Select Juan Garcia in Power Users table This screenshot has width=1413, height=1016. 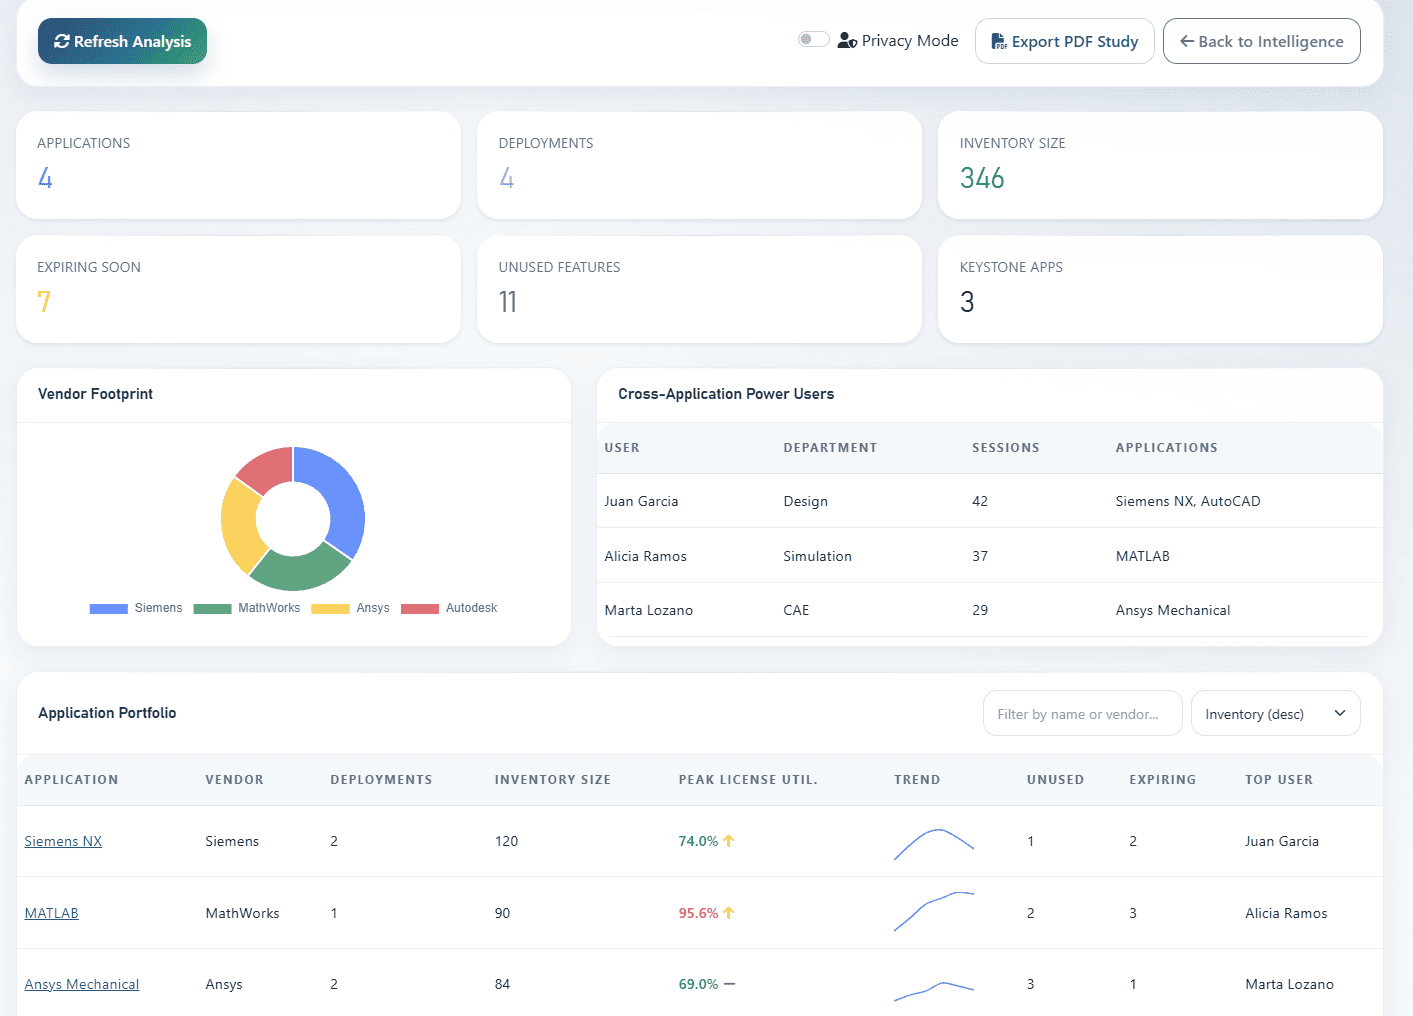(641, 501)
